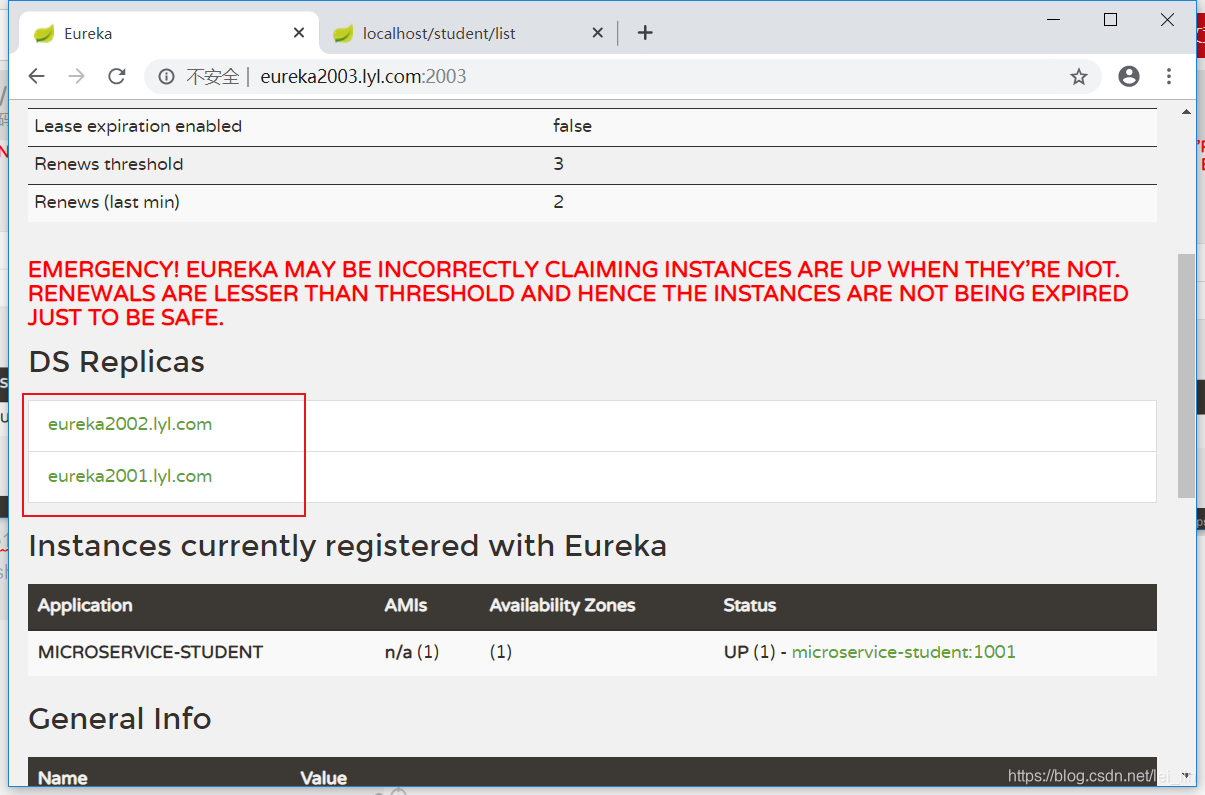The image size is (1205, 795).
Task: Click the vertical scrollbar thumb
Action: pyautogui.click(x=1186, y=375)
